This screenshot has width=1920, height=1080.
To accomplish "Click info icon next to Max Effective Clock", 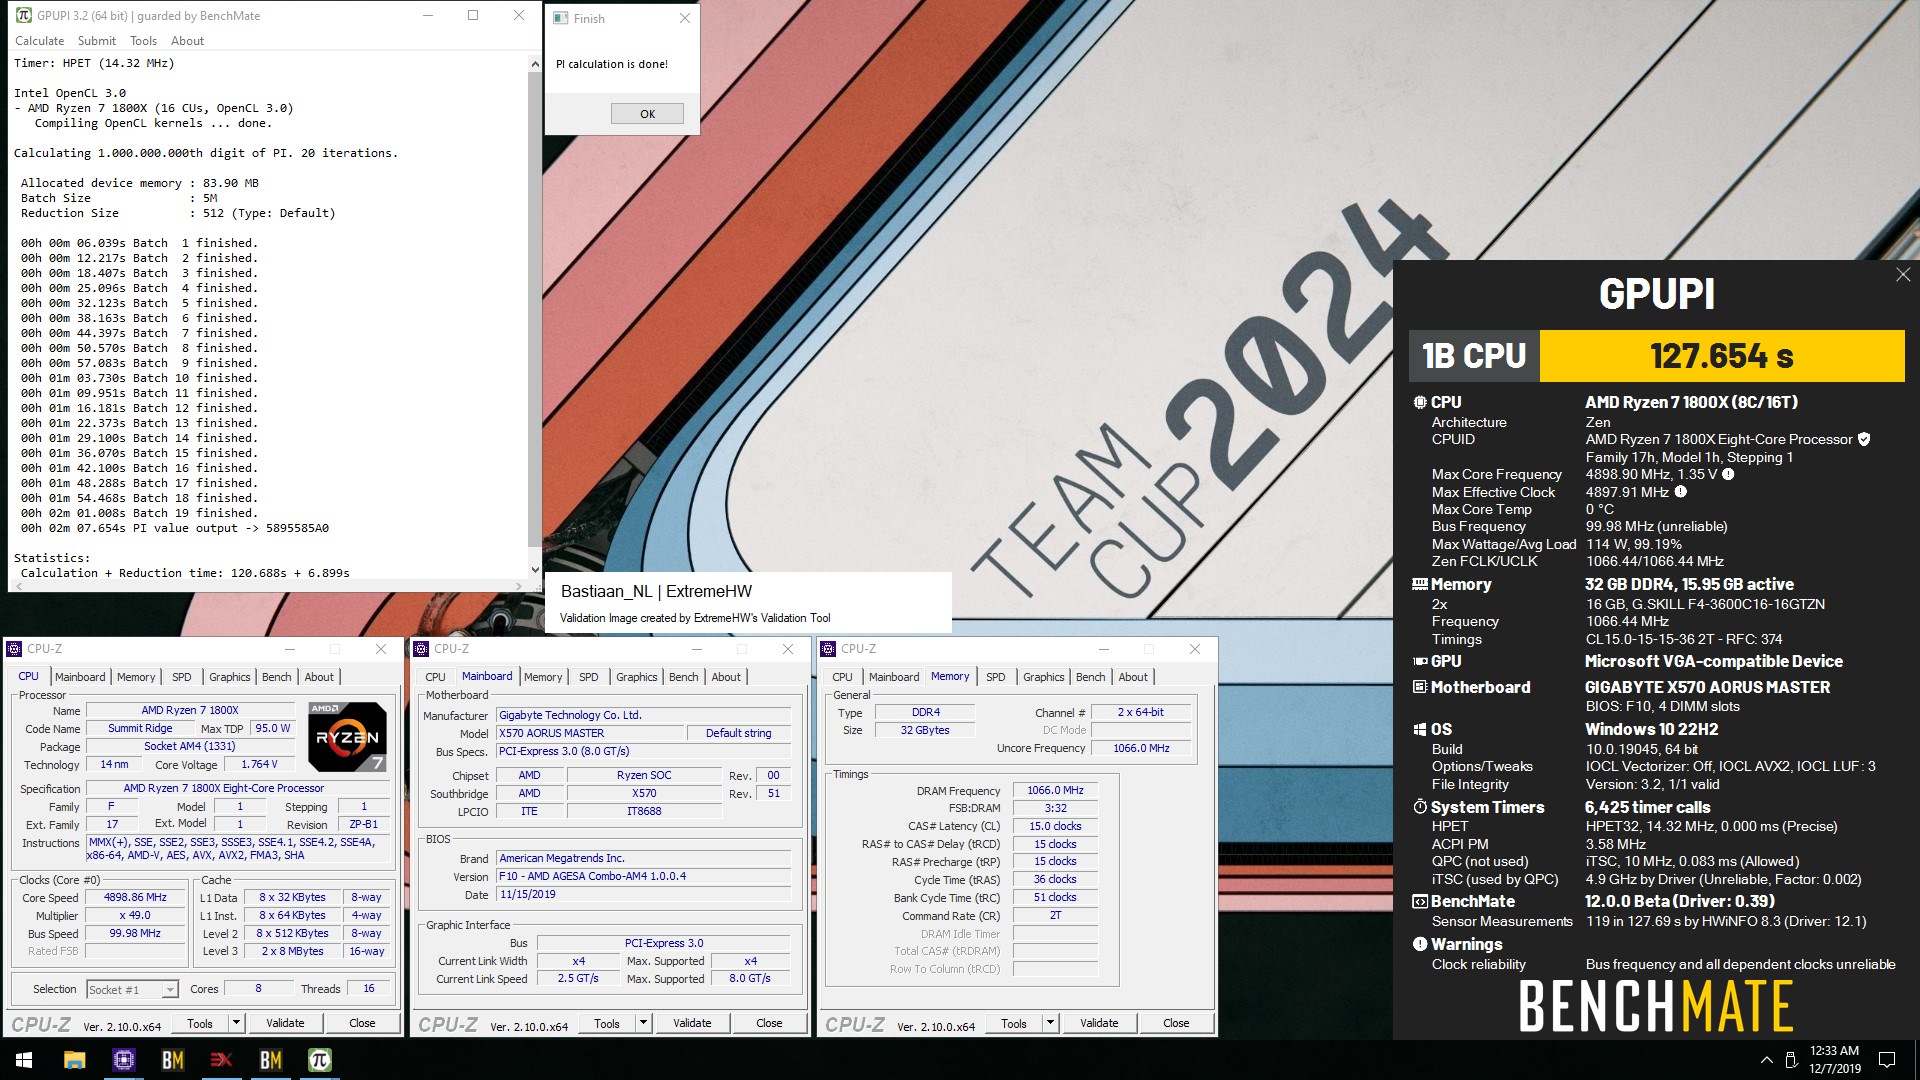I will point(1681,492).
